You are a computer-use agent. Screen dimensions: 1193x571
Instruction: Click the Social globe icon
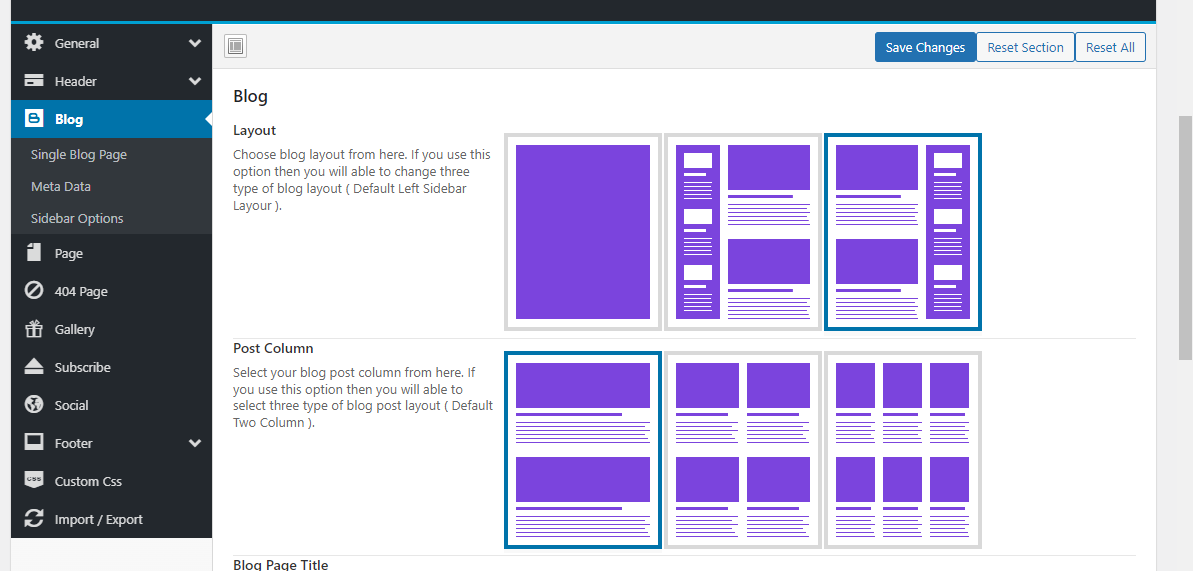click(34, 405)
